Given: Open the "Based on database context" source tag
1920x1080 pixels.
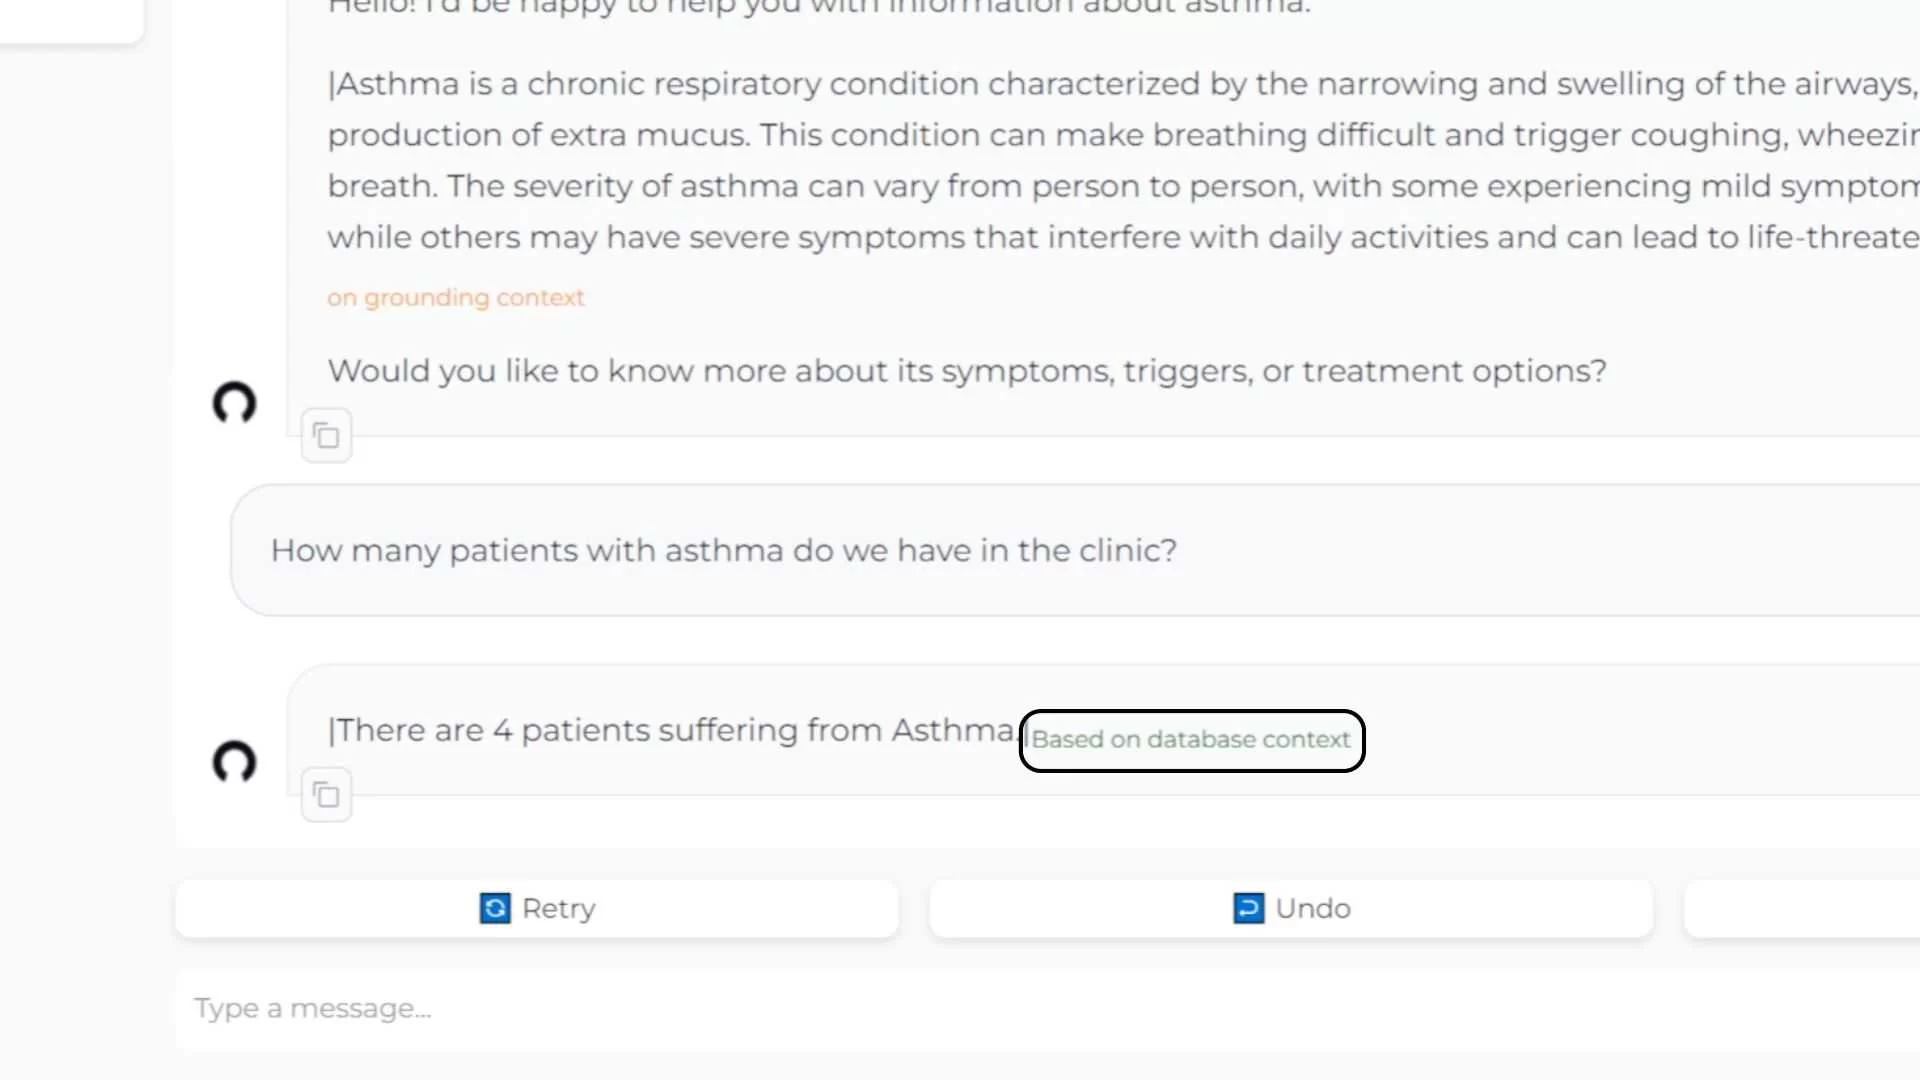Looking at the screenshot, I should [1190, 740].
